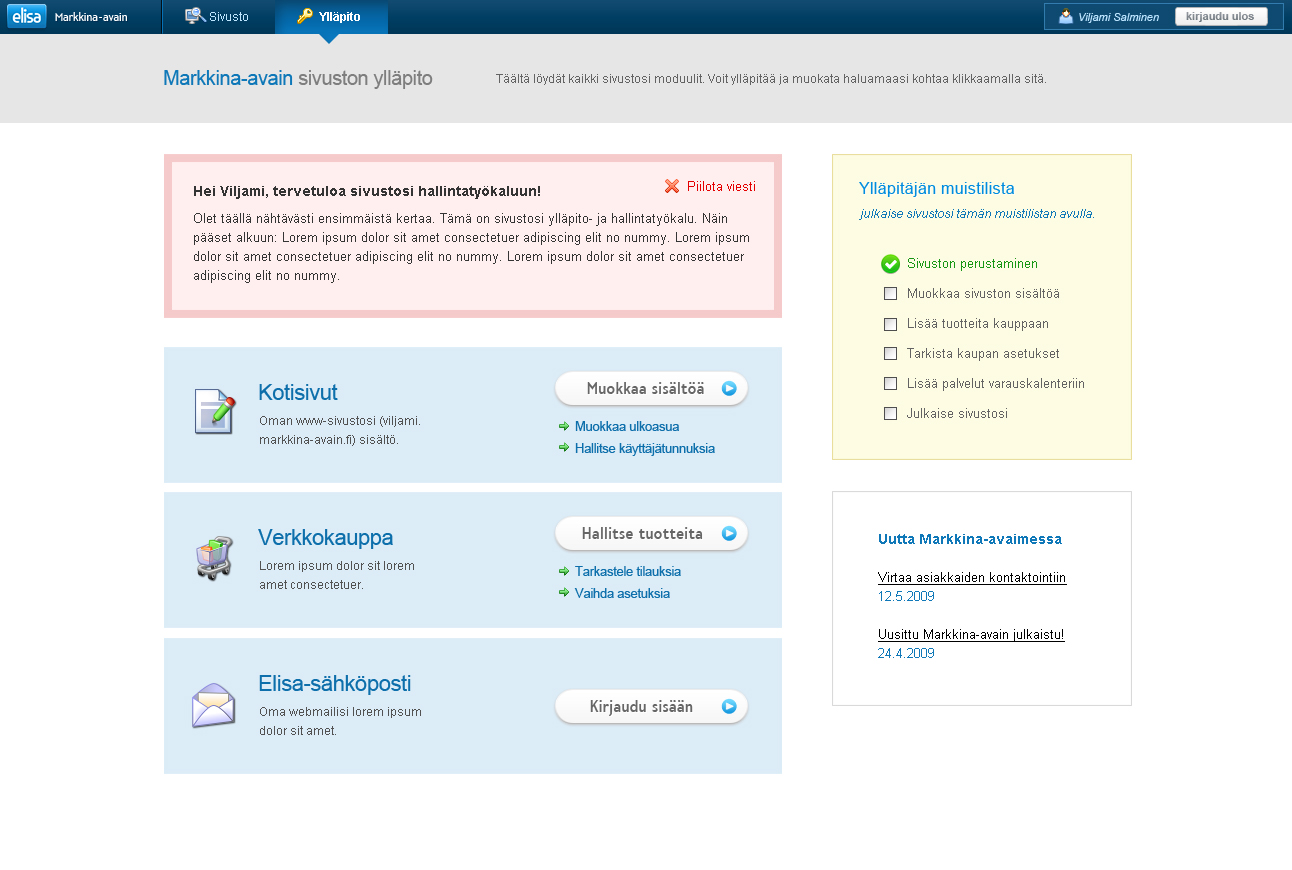
Task: Click the Kotisivut heading
Action: (x=298, y=392)
